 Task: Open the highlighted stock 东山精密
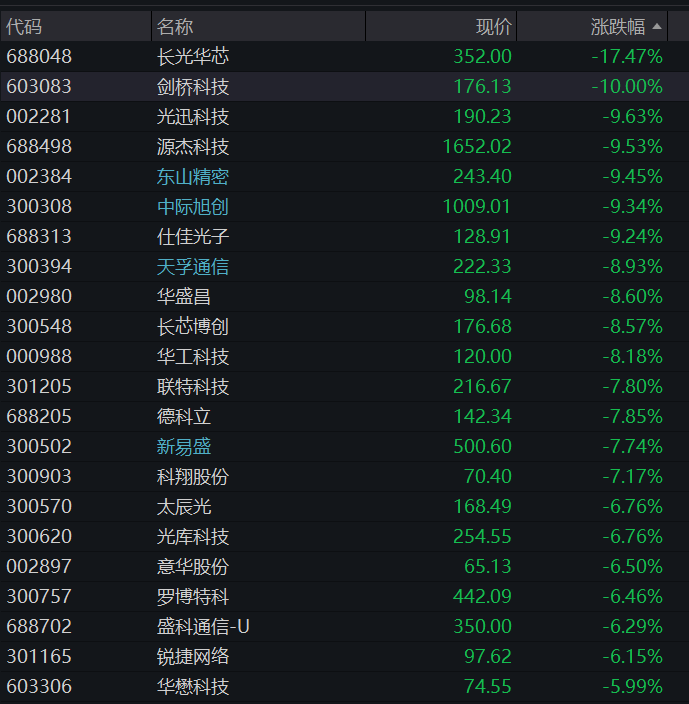point(193,176)
